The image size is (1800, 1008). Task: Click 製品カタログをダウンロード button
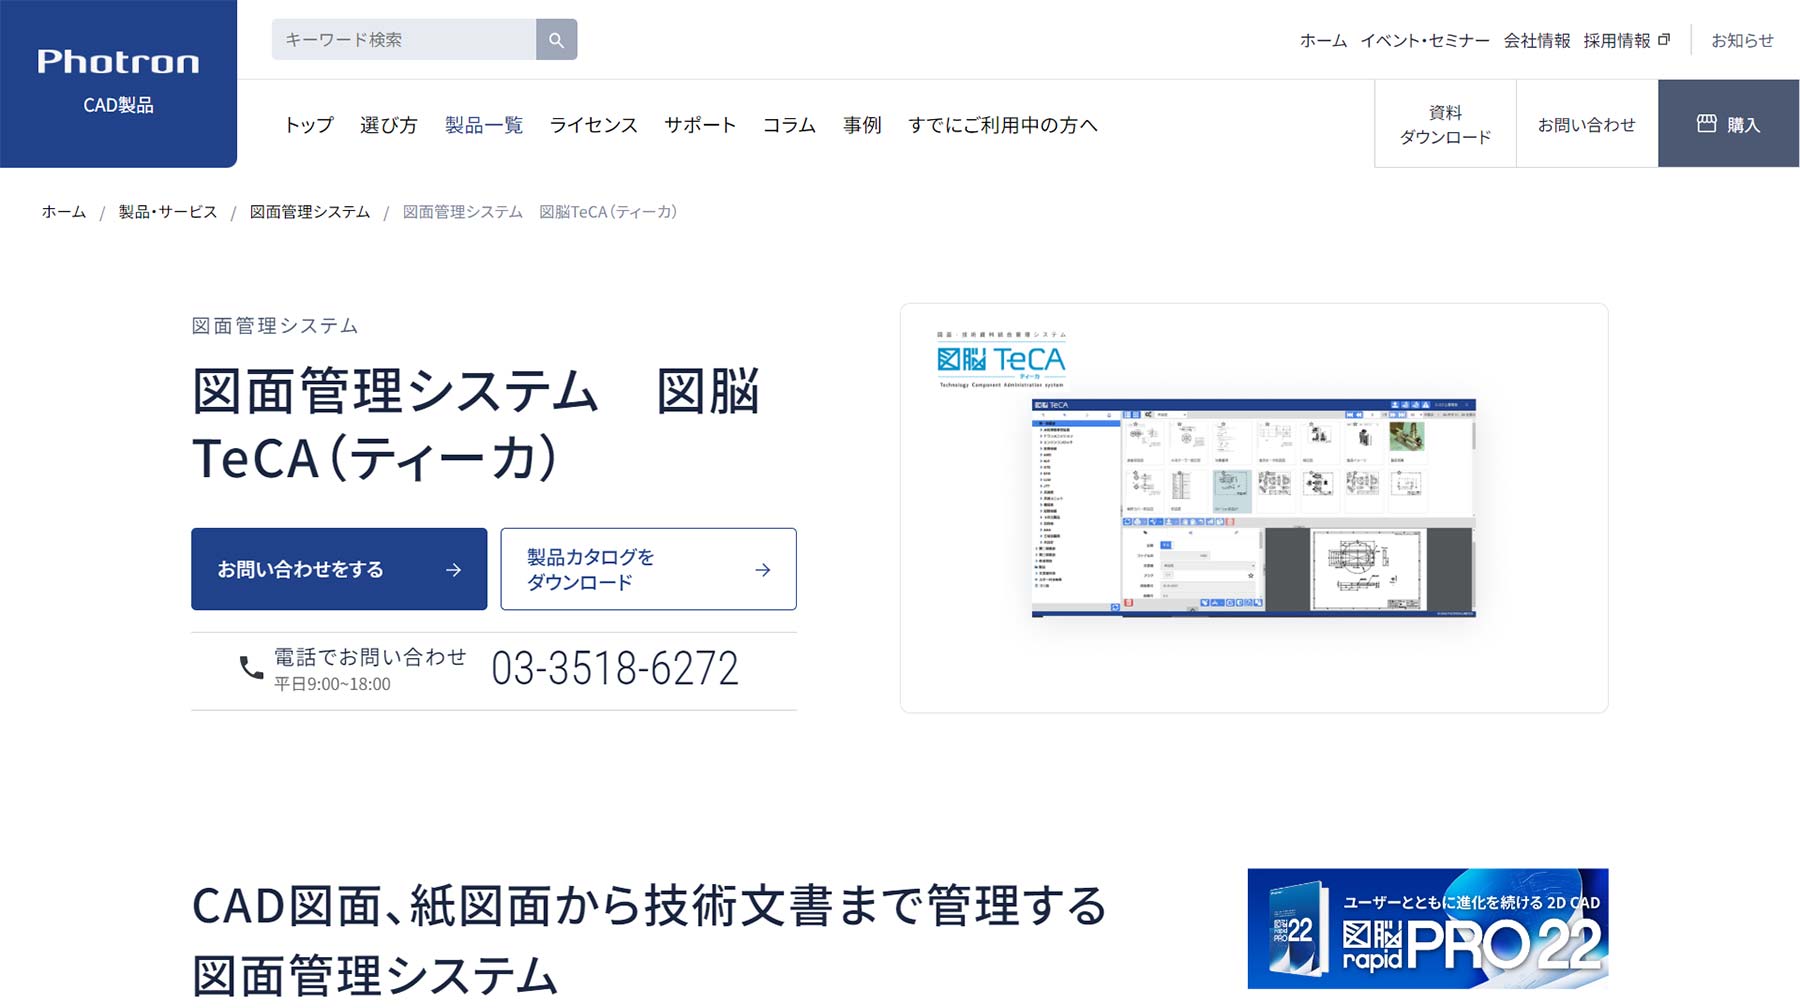tap(648, 569)
